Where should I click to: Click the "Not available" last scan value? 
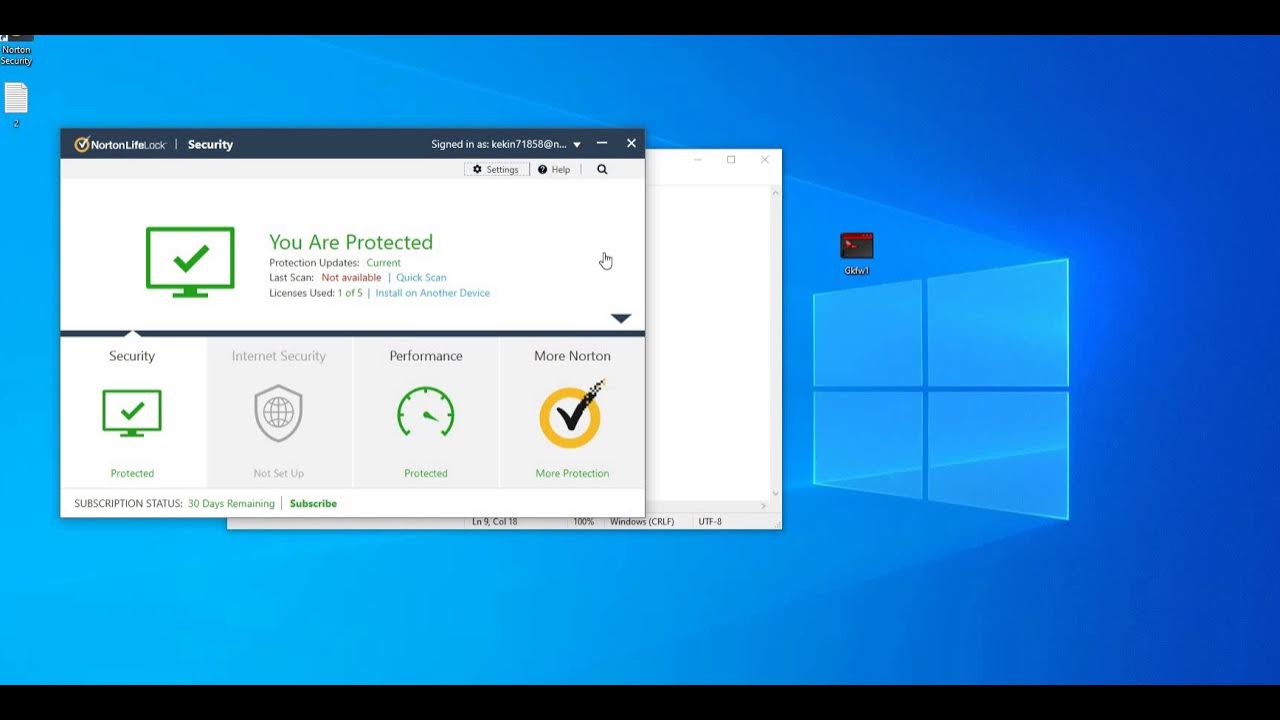(351, 278)
